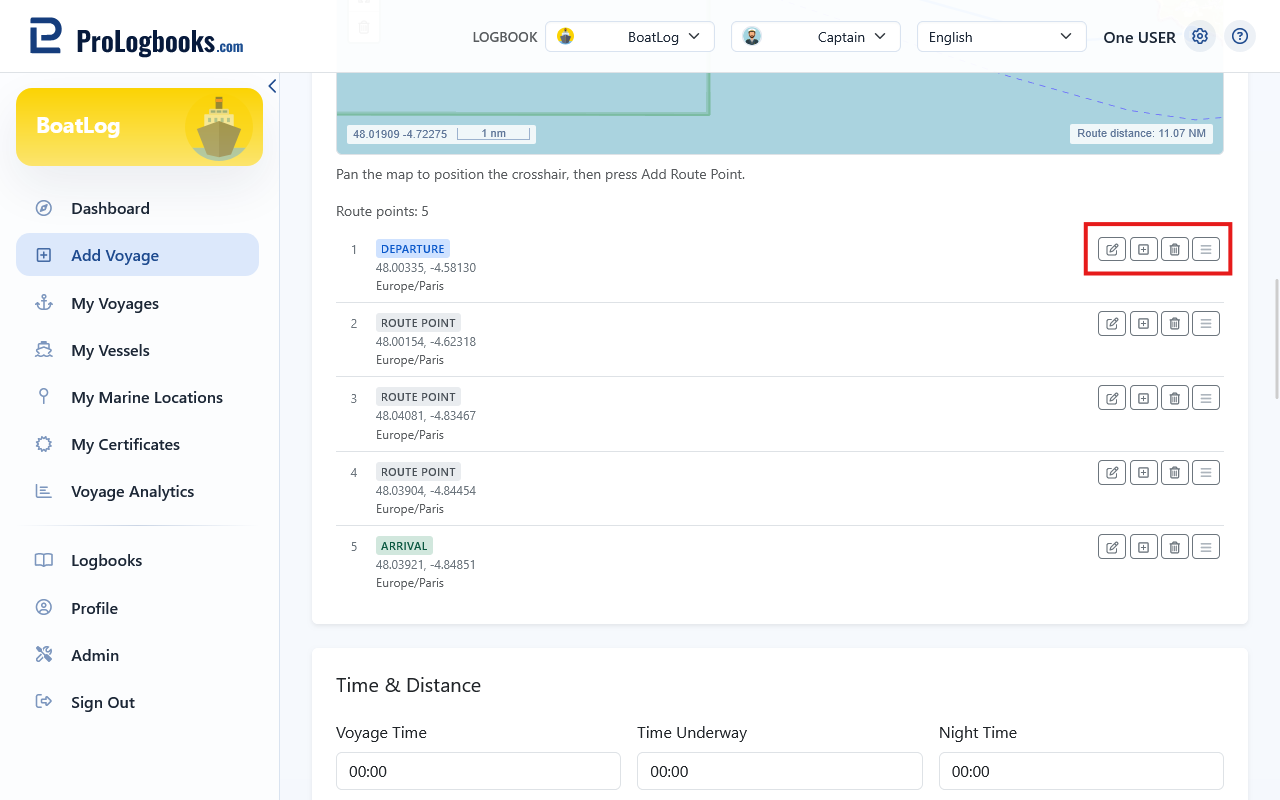Image resolution: width=1280 pixels, height=800 pixels.
Task: Click the map coordinates 48.01909 -4.72275
Action: tap(400, 133)
